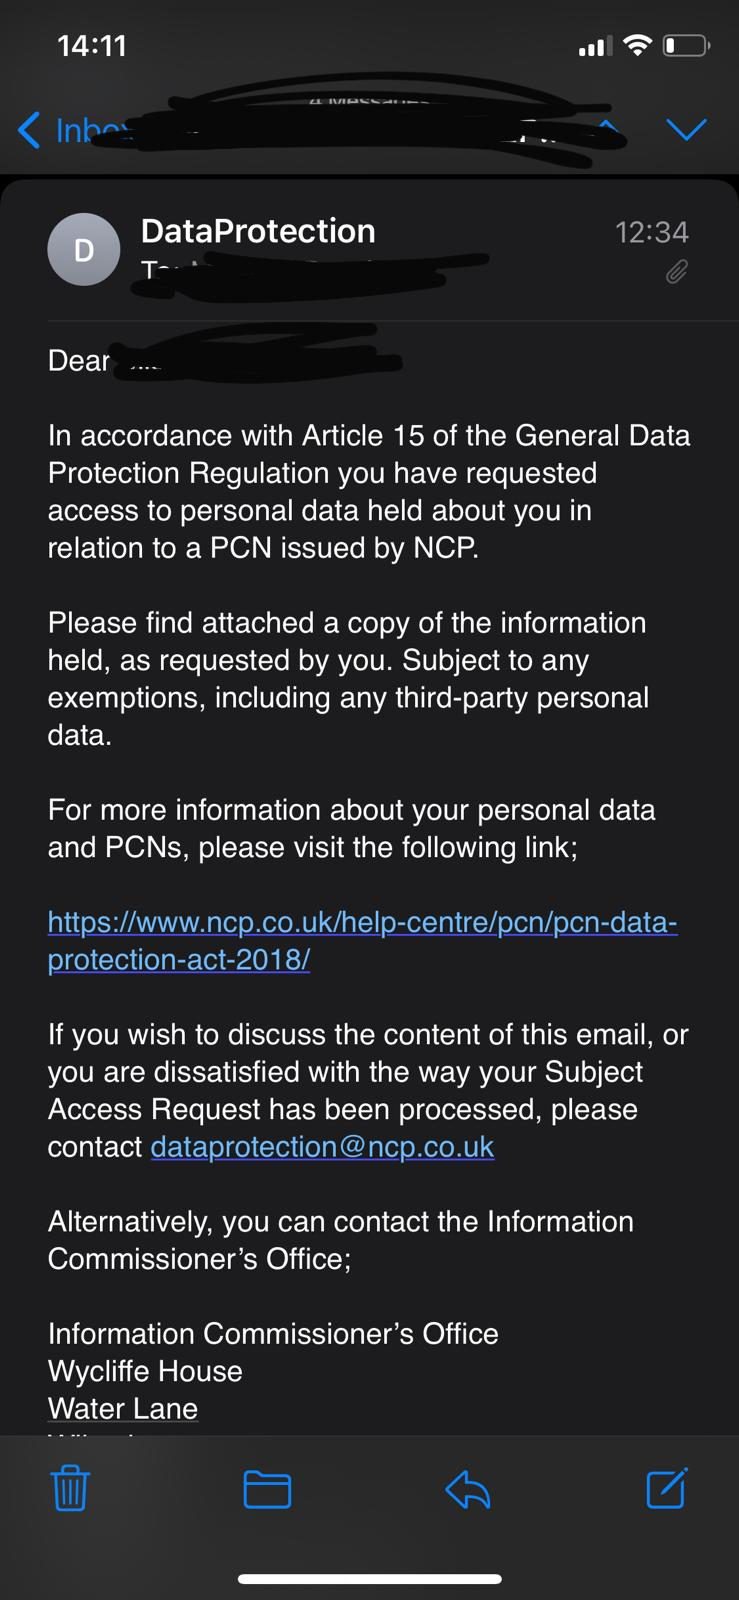Tap the home indicator bar
The width and height of the screenshot is (739, 1600).
(370, 1579)
